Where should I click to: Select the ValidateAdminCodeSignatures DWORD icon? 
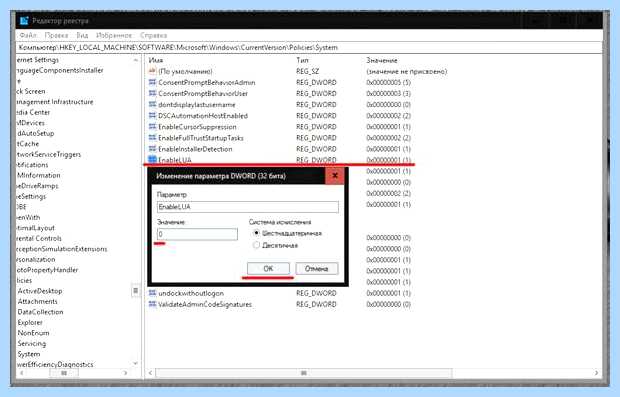[153, 304]
